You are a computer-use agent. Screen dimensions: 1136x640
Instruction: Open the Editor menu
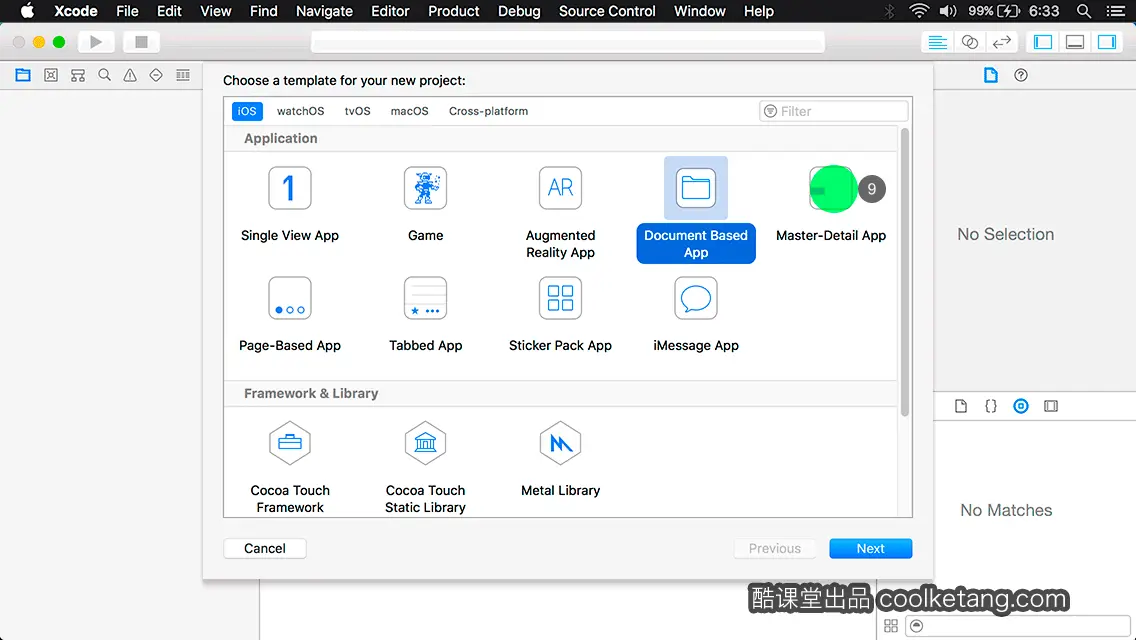[x=390, y=11]
